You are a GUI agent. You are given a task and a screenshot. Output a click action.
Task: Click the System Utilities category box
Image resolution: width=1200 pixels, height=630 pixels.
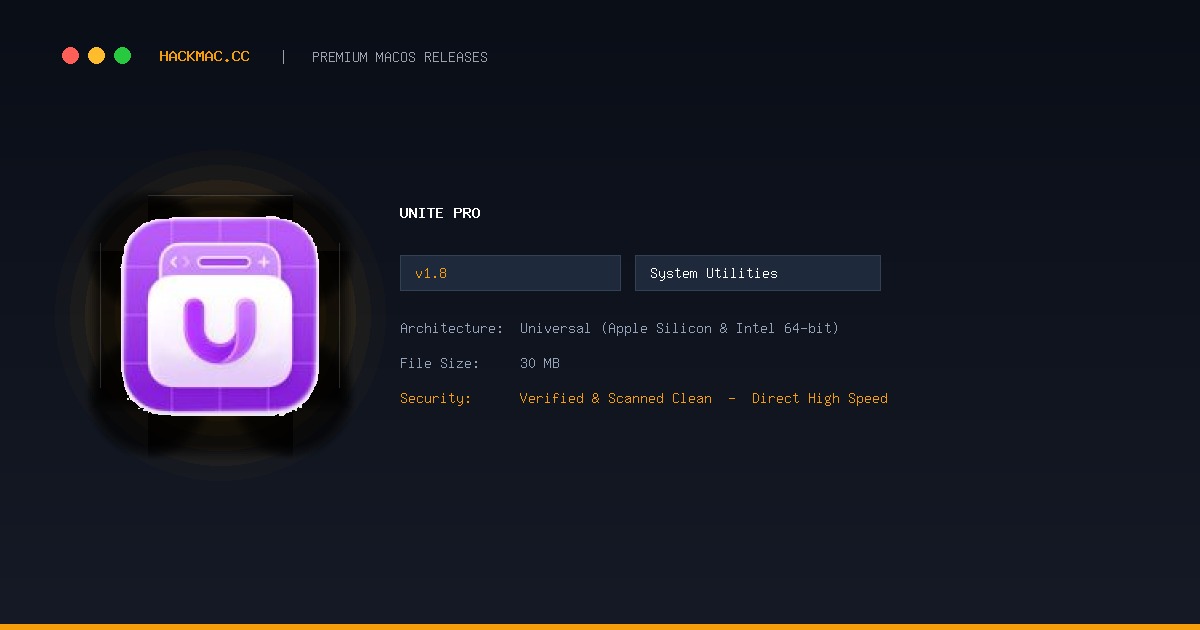coord(758,273)
